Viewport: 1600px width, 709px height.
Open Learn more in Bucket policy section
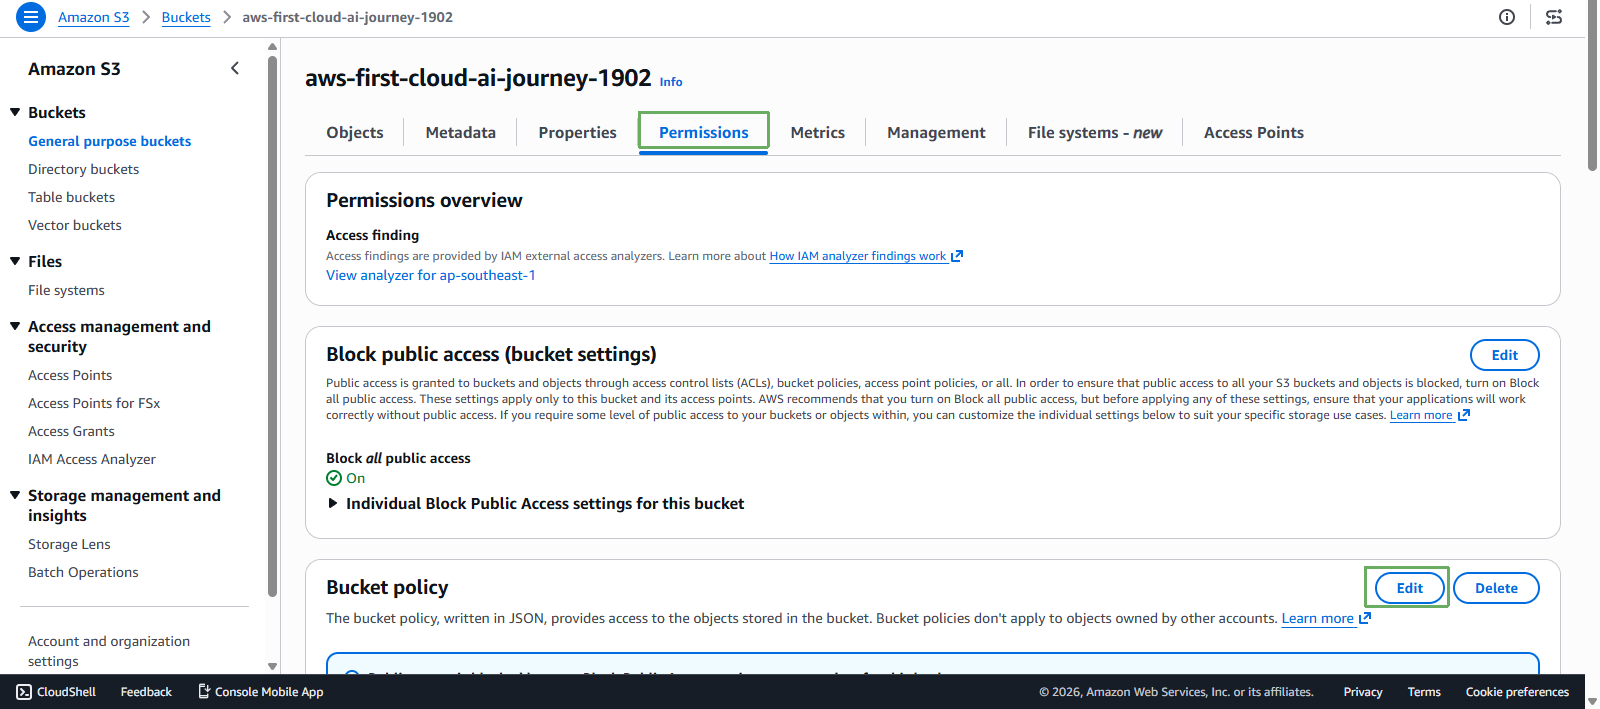pos(1318,618)
